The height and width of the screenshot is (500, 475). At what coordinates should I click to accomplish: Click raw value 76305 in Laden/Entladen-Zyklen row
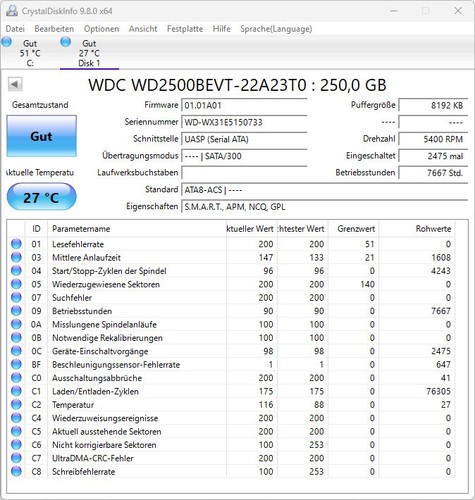[x=438, y=391]
